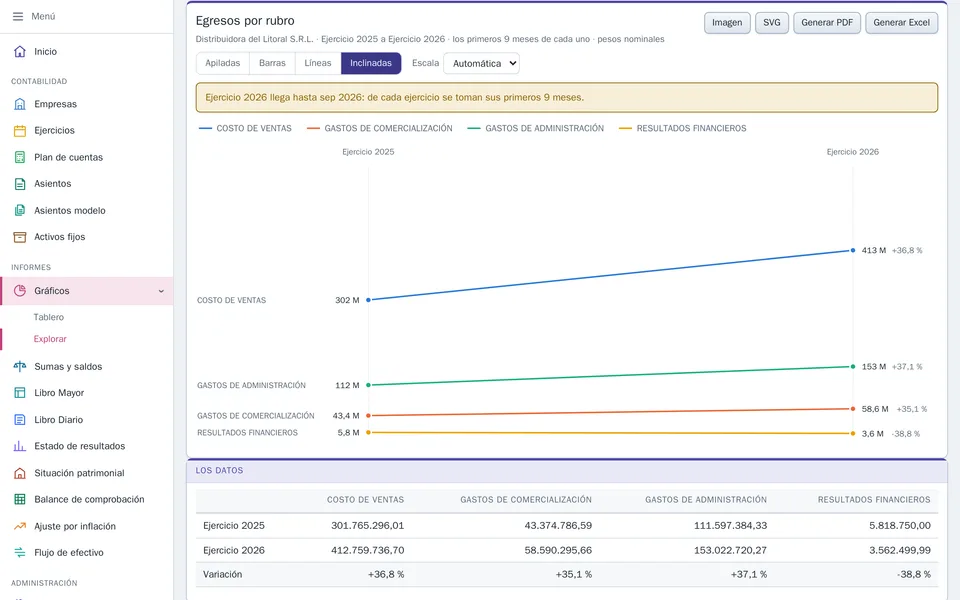Click the Libro Diario page icon

[x=20, y=420]
